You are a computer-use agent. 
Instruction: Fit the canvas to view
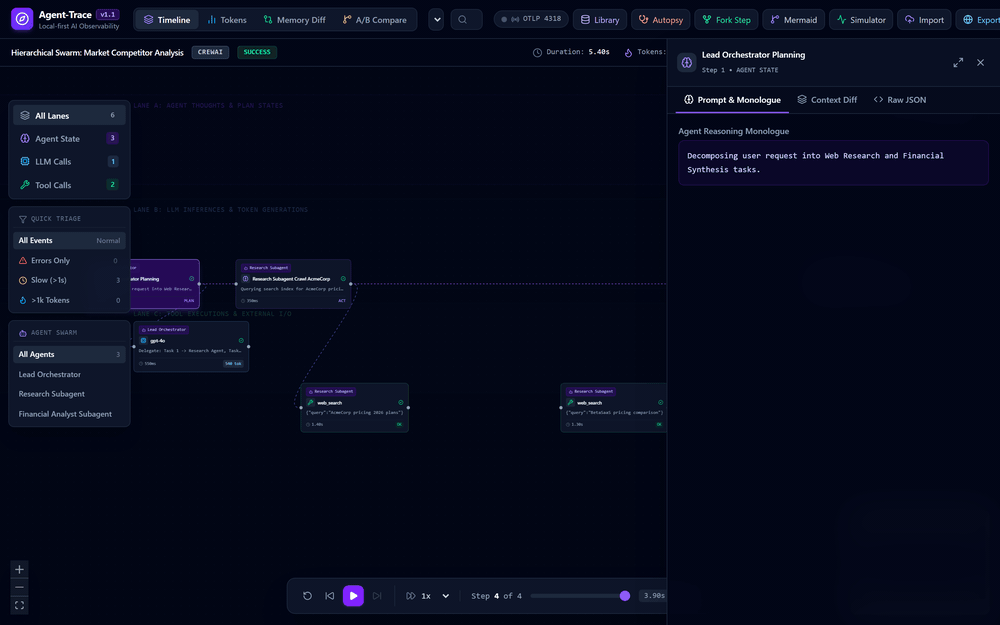tap(19, 605)
